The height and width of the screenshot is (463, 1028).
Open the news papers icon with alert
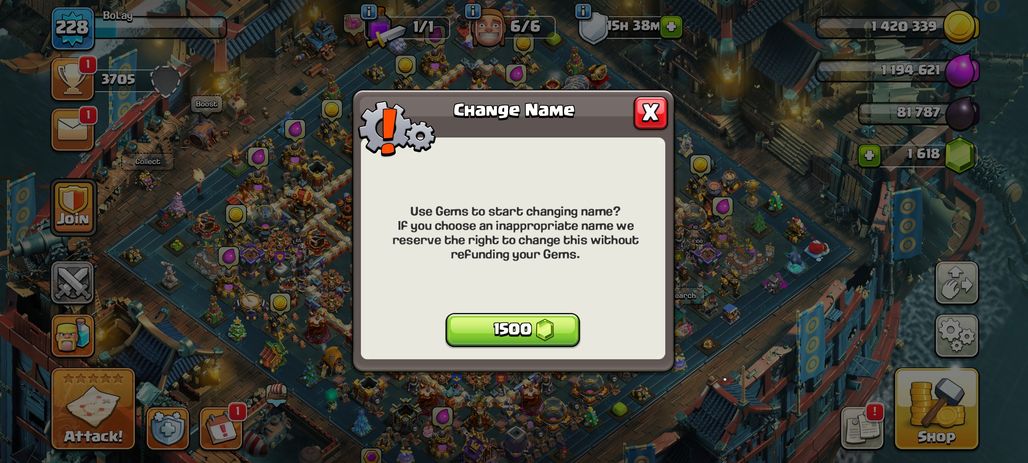[x=861, y=428]
